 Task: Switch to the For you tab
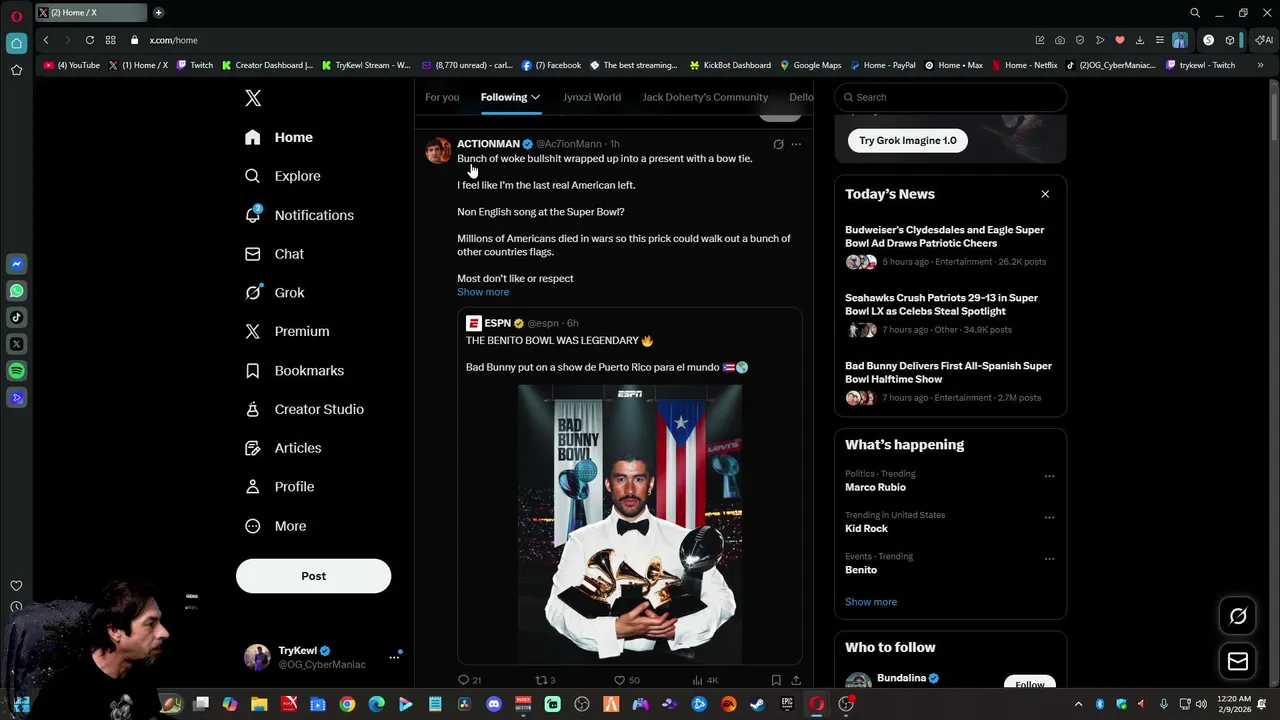tap(442, 97)
